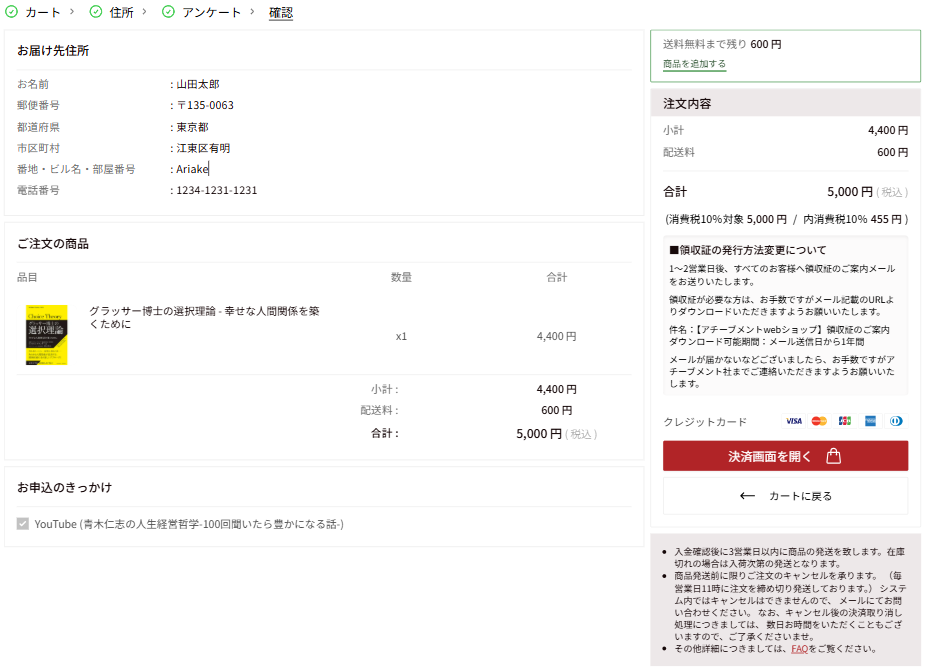Click the お届け先住所 heading

53,51
